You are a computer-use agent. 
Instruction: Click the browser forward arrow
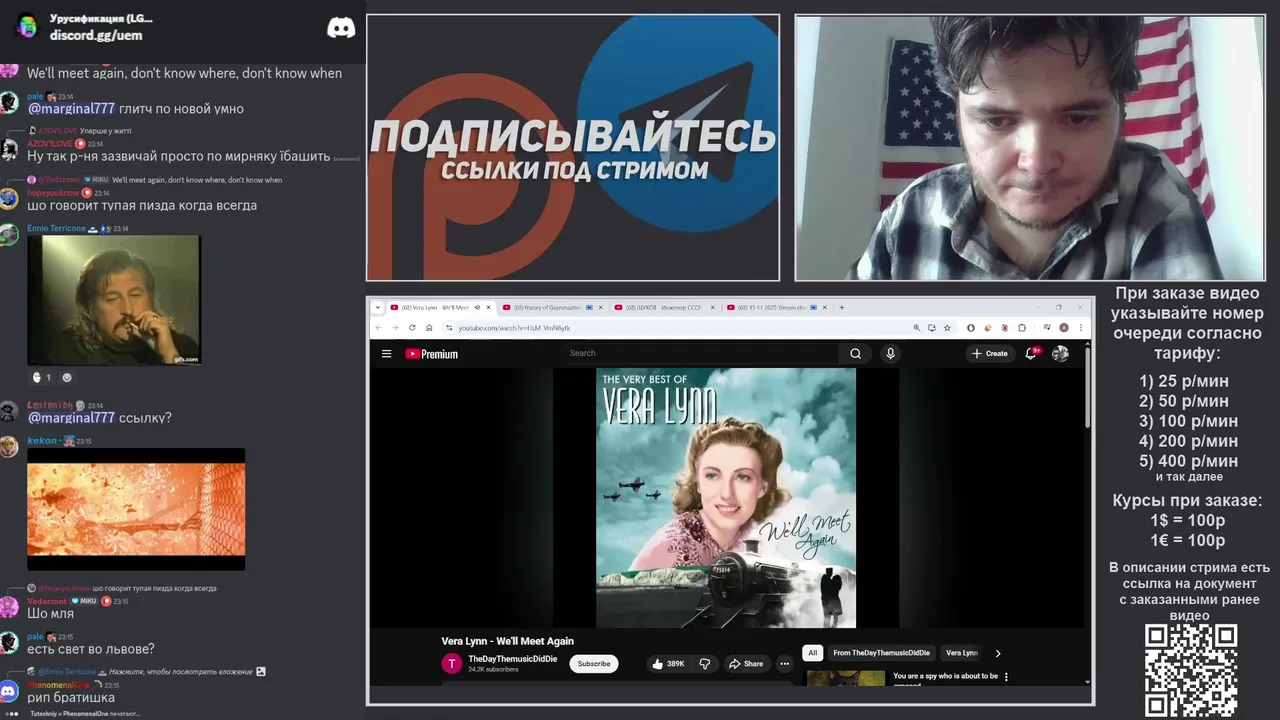click(x=394, y=327)
